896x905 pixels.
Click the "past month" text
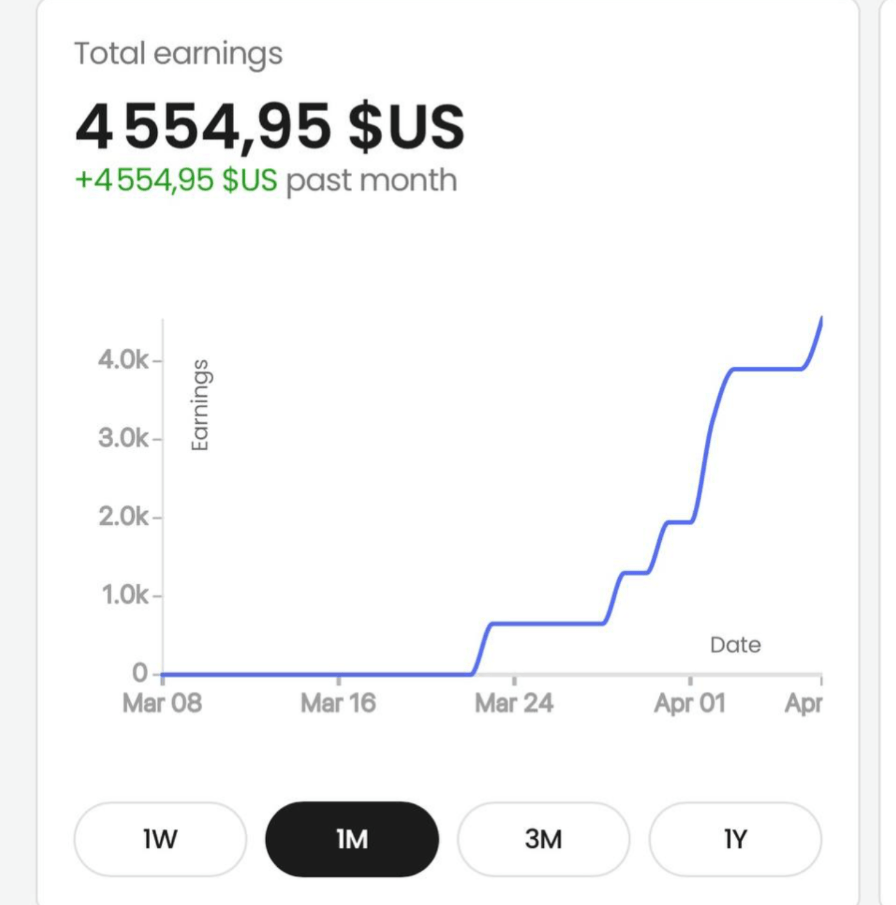click(372, 181)
